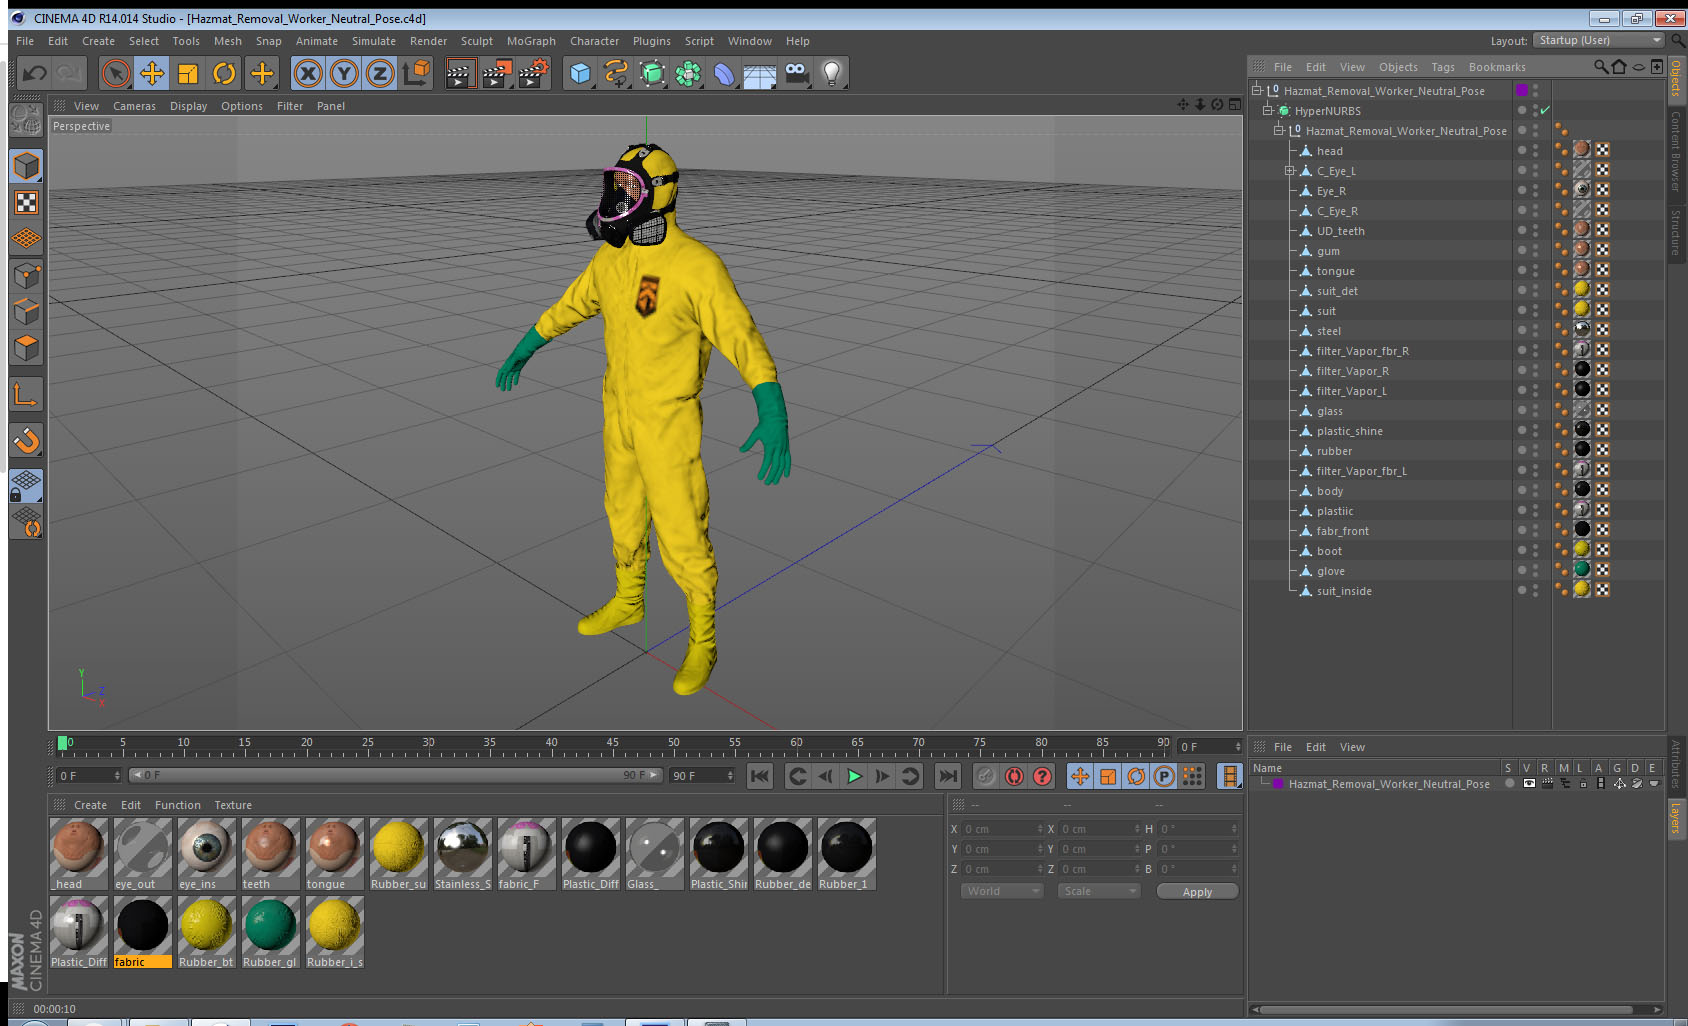1688x1026 pixels.
Task: Play the animation forward
Action: (854, 776)
